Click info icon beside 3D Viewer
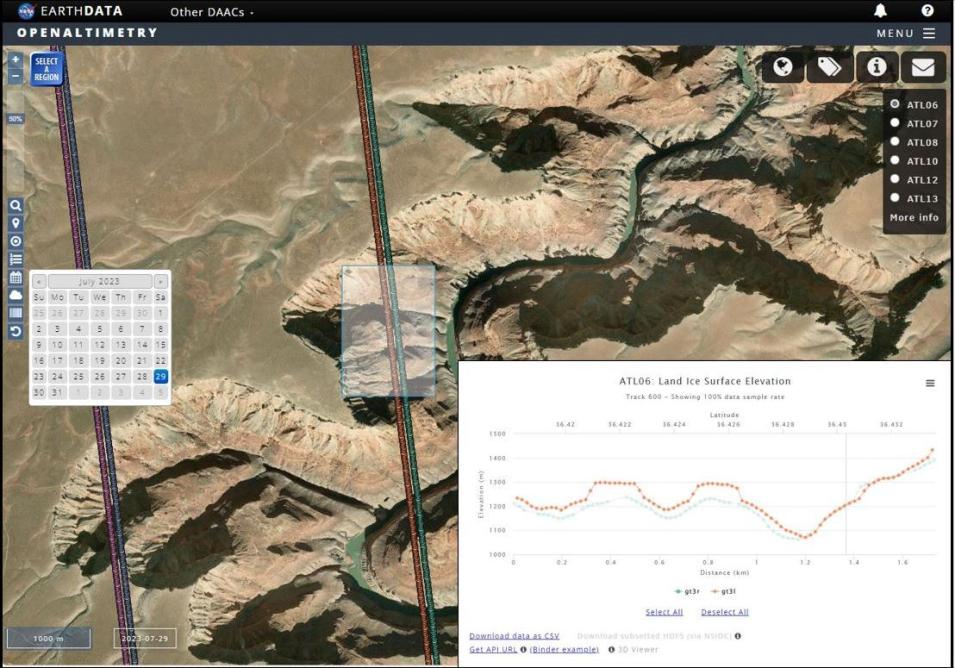 click(x=611, y=649)
